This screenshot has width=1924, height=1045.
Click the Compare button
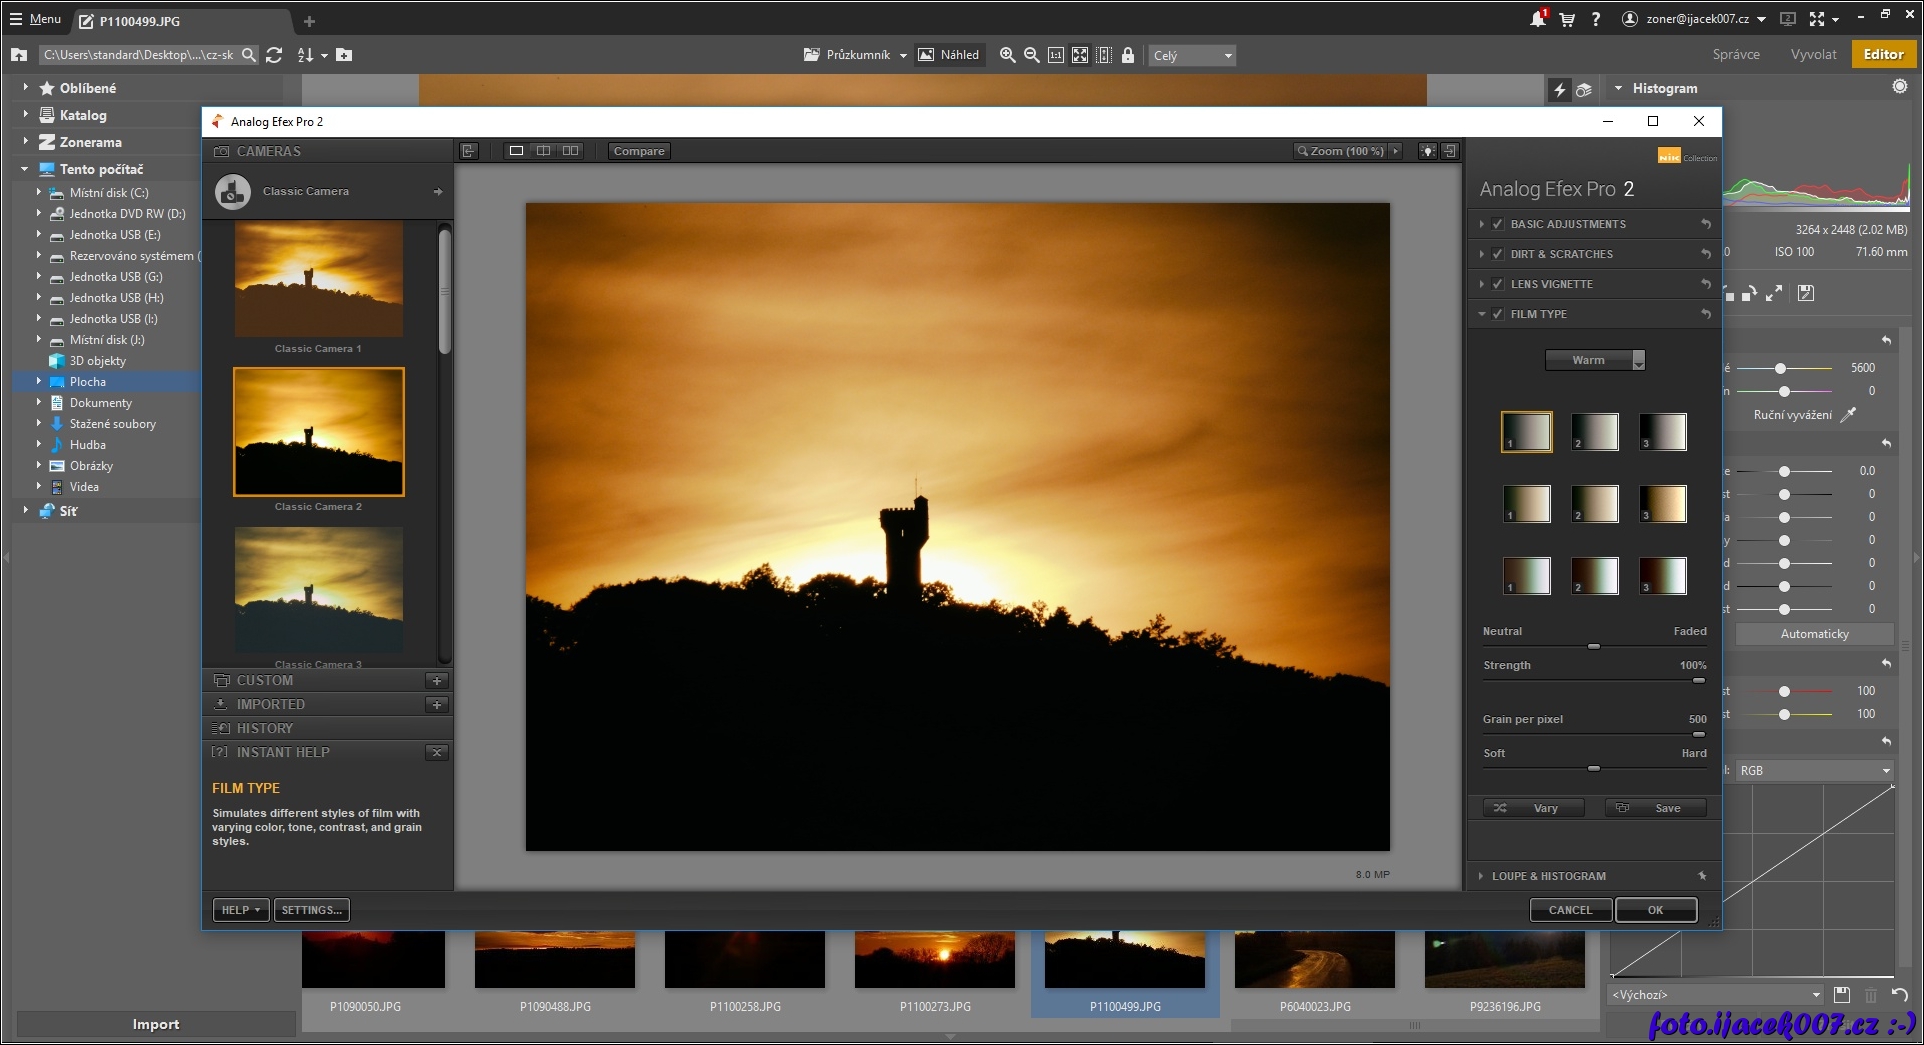638,151
